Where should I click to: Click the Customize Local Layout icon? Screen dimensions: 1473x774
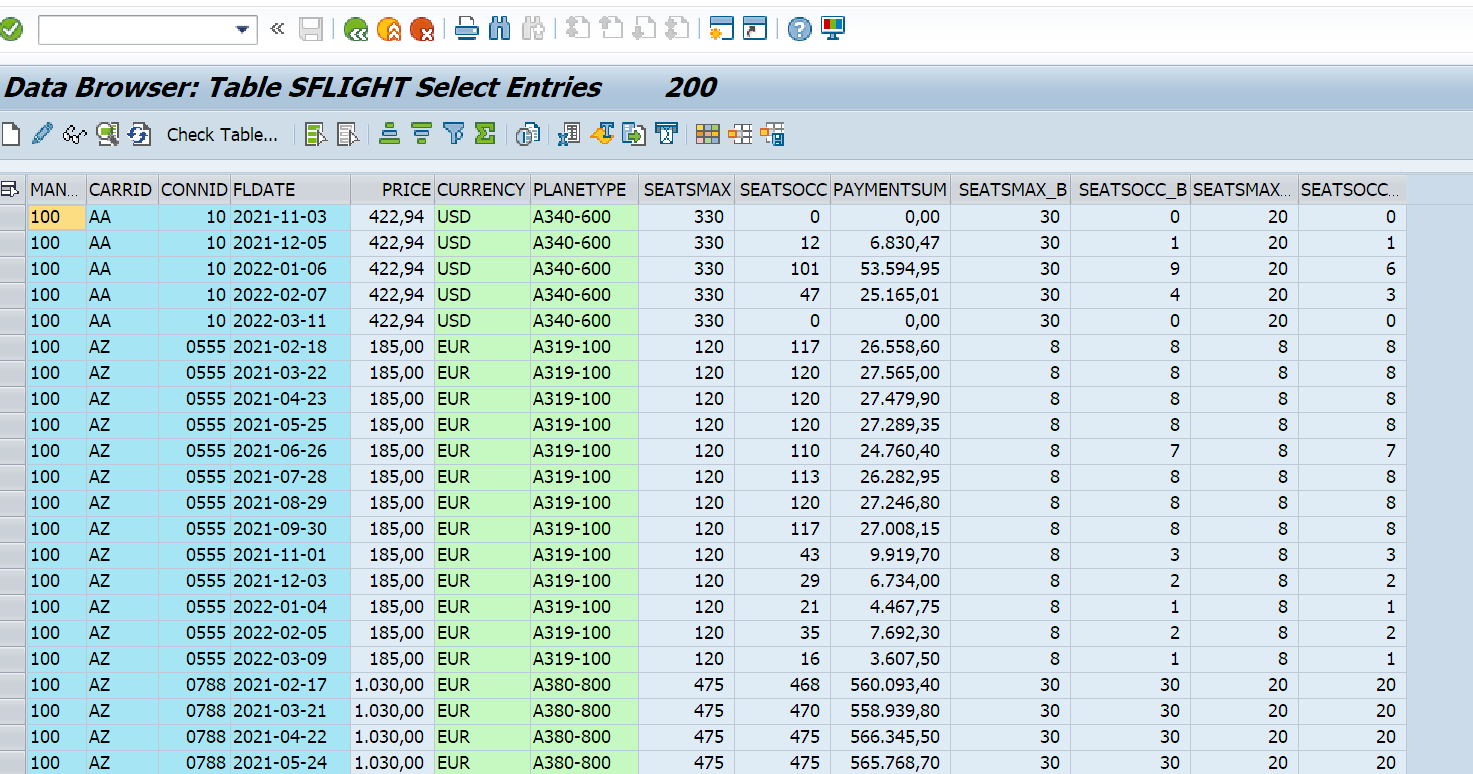(831, 29)
